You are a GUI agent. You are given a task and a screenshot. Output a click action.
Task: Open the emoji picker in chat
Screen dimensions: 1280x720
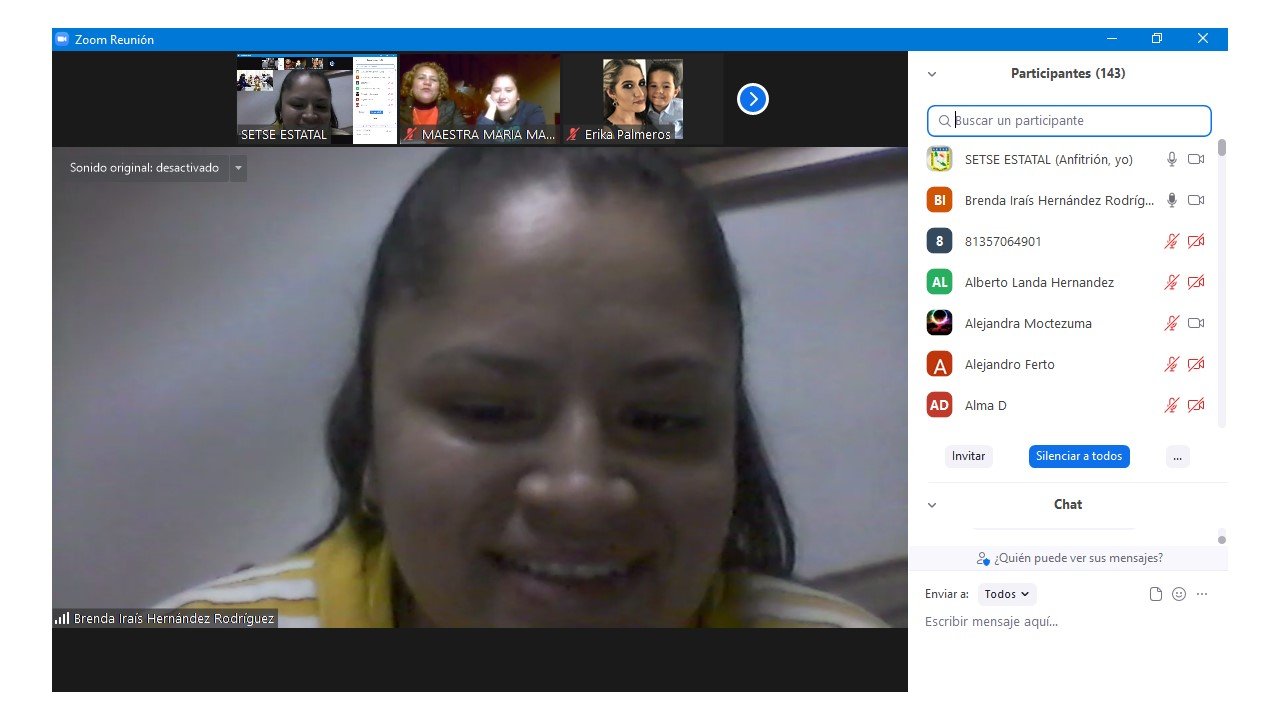pos(1179,594)
